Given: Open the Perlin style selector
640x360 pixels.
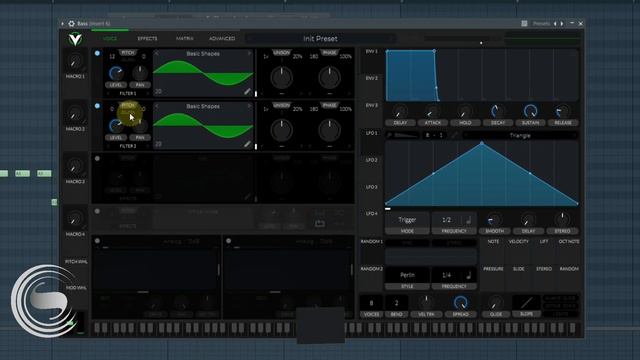Looking at the screenshot, I should (407, 275).
